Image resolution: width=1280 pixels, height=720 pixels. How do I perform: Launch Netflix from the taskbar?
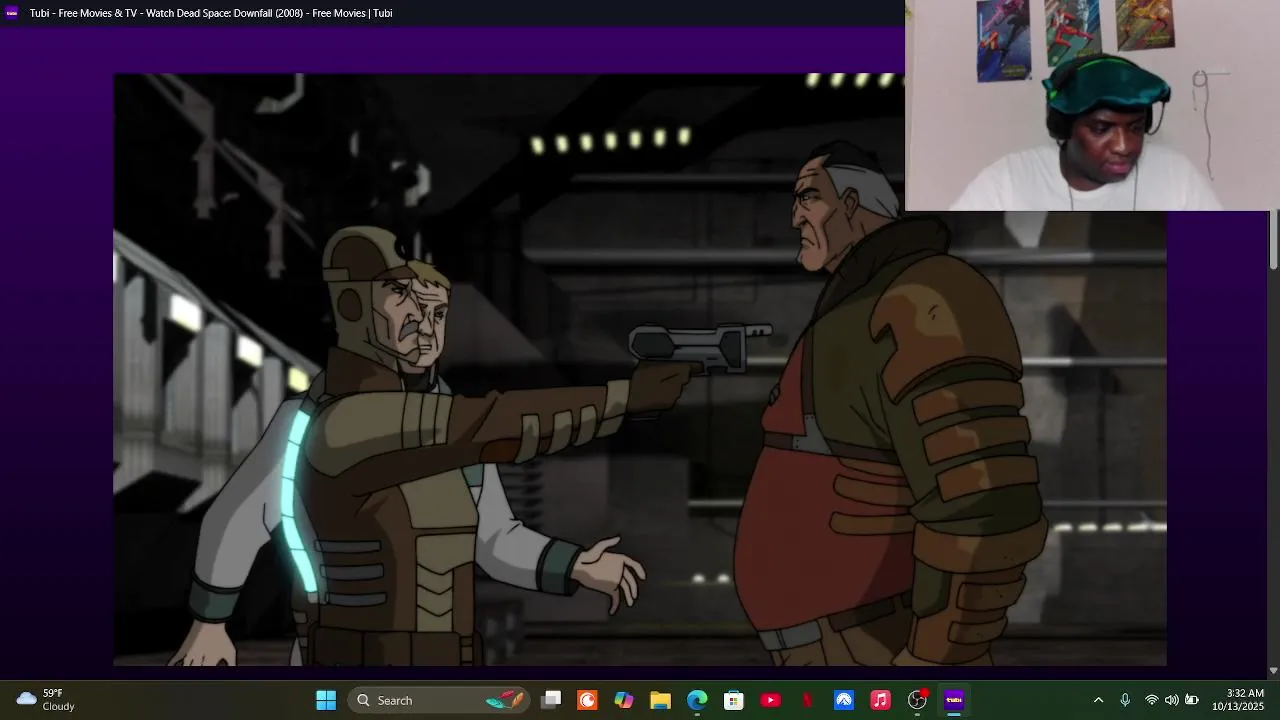tap(807, 700)
